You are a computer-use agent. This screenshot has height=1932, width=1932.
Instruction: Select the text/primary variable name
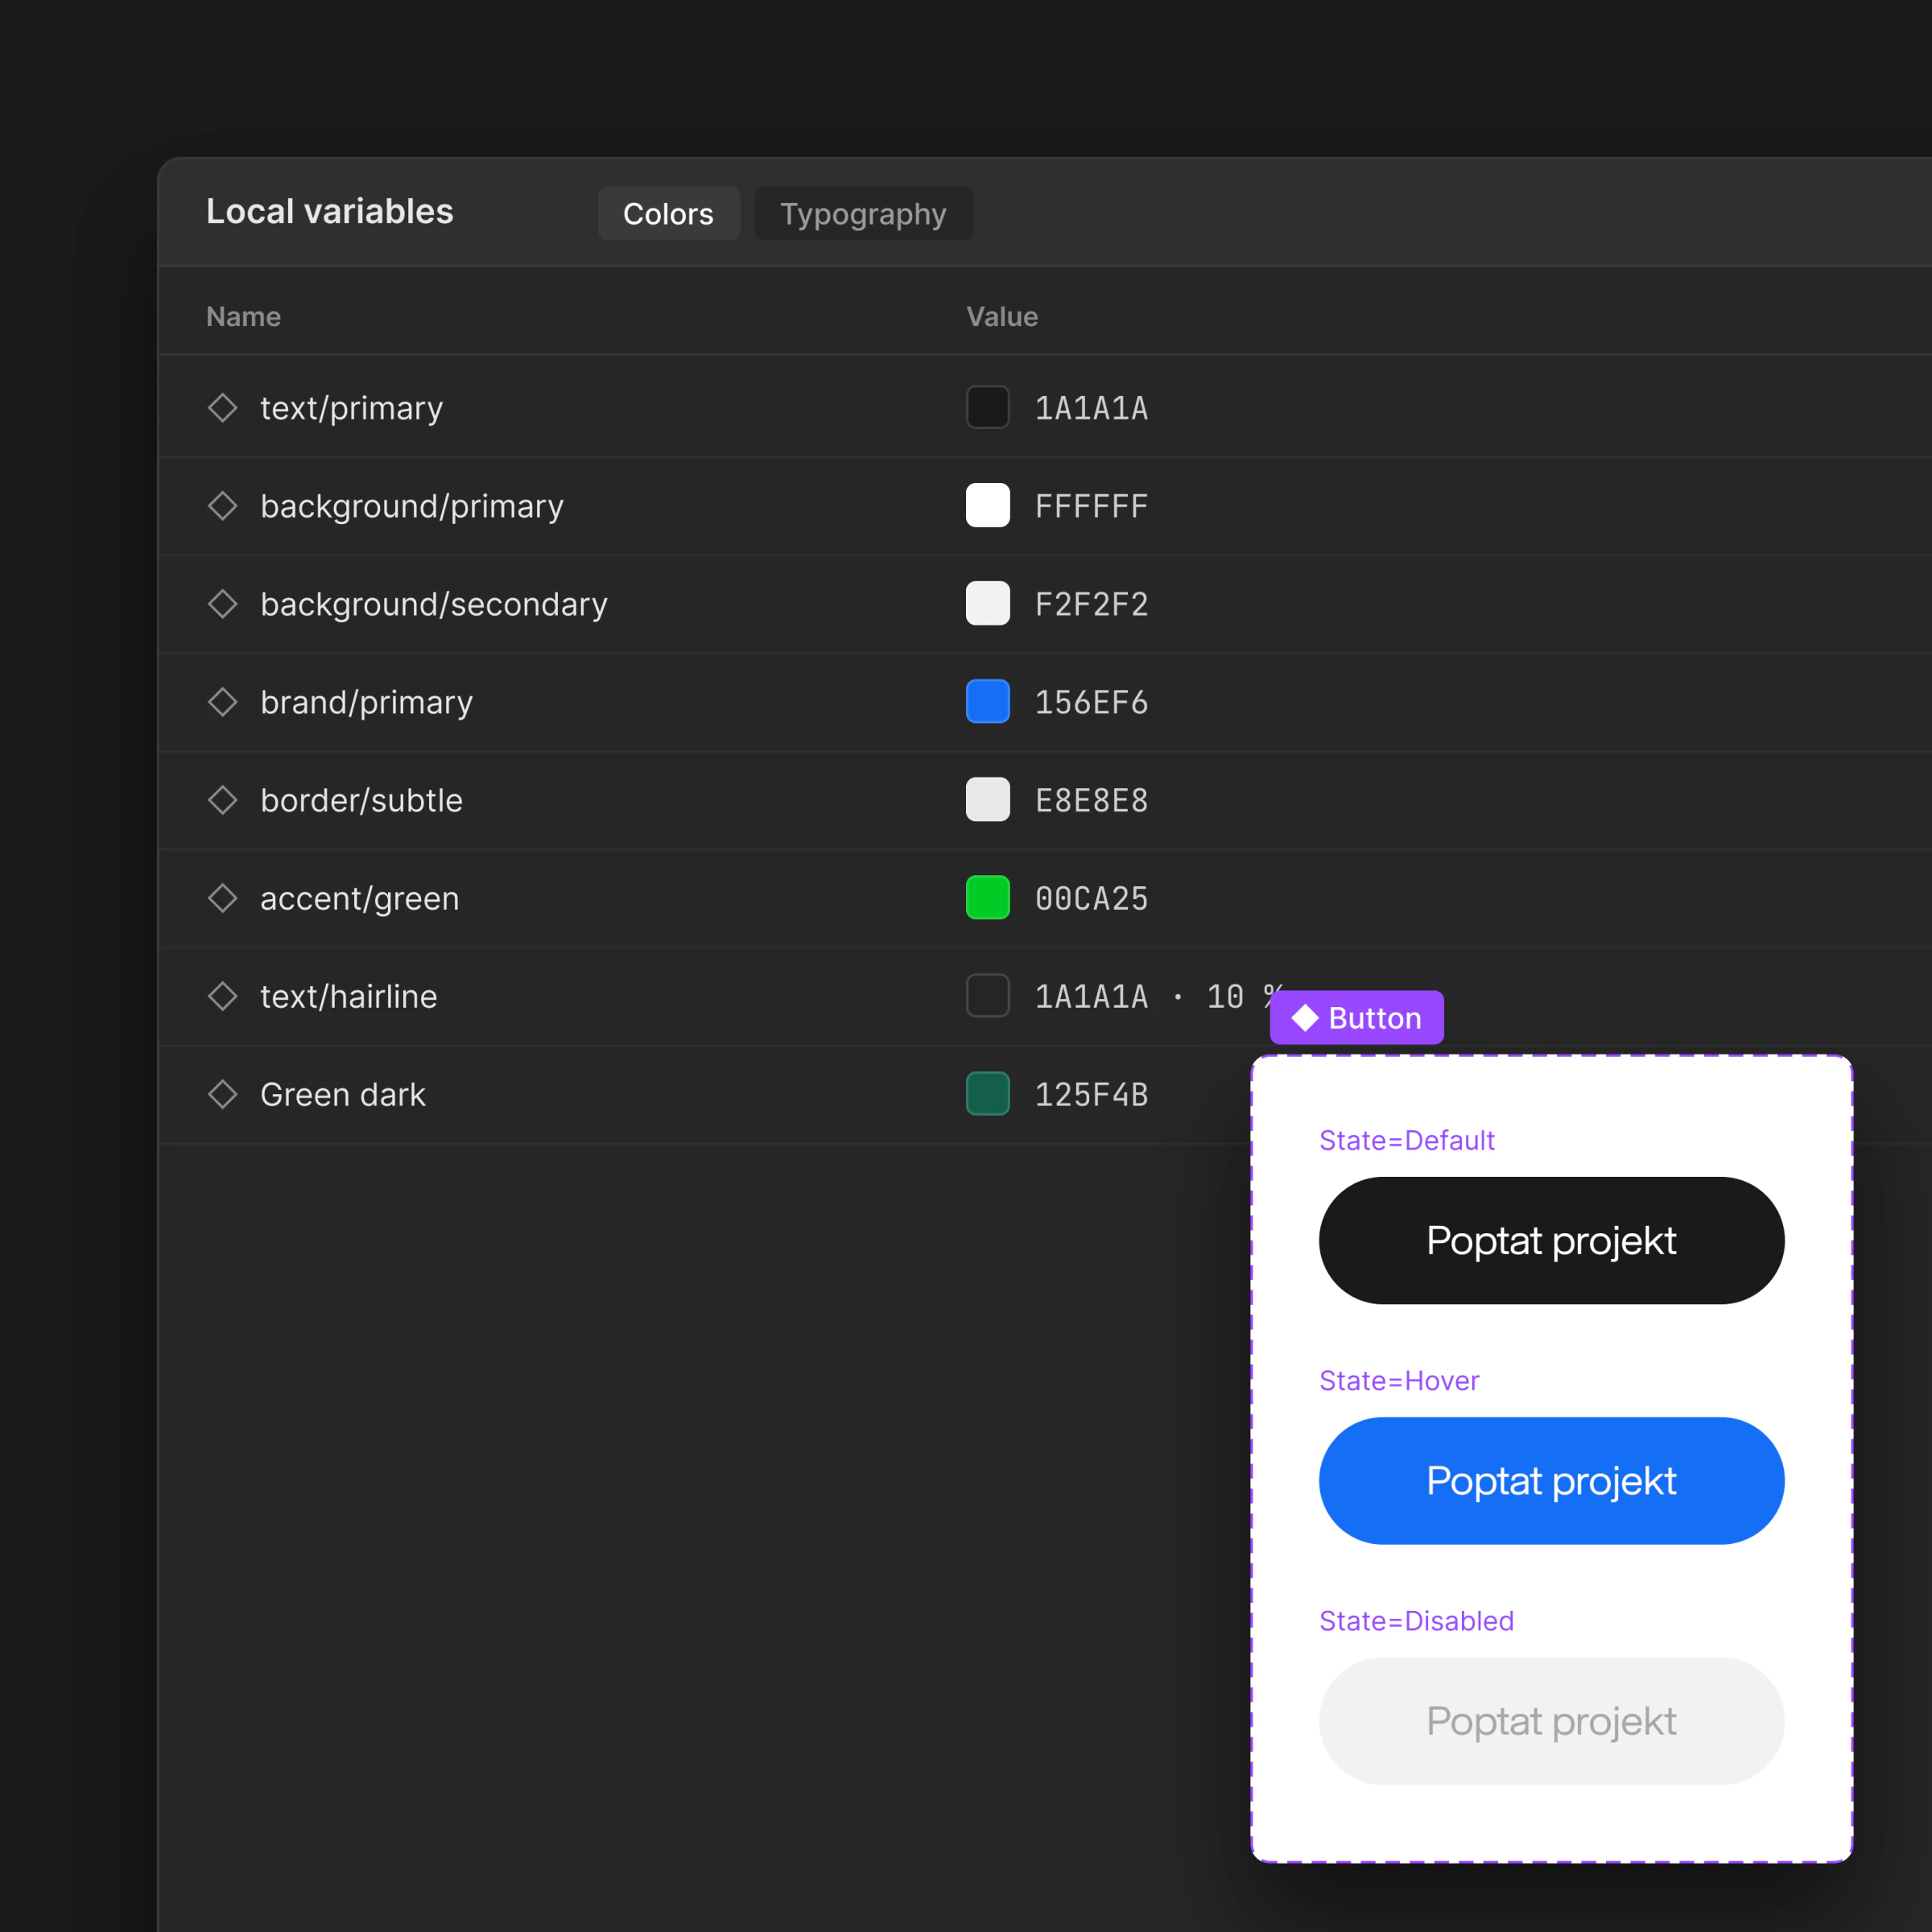click(x=351, y=408)
